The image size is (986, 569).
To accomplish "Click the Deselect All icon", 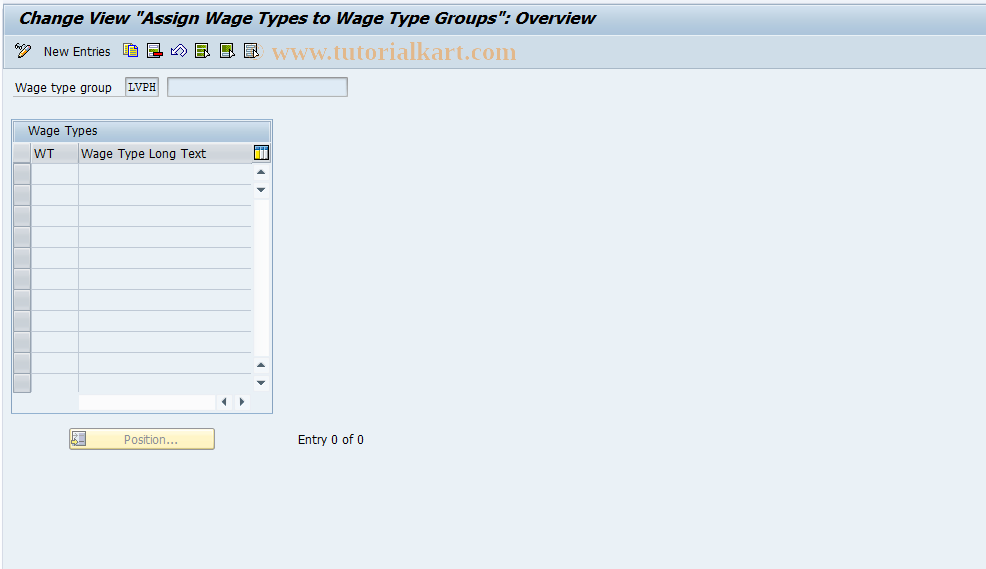I will tap(252, 51).
